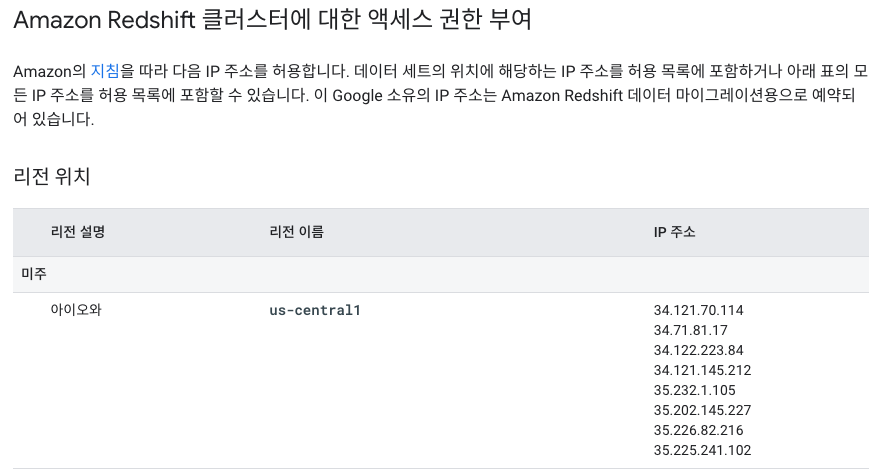The height and width of the screenshot is (470, 873).
Task: Open the 지침 link
Action: [x=105, y=71]
